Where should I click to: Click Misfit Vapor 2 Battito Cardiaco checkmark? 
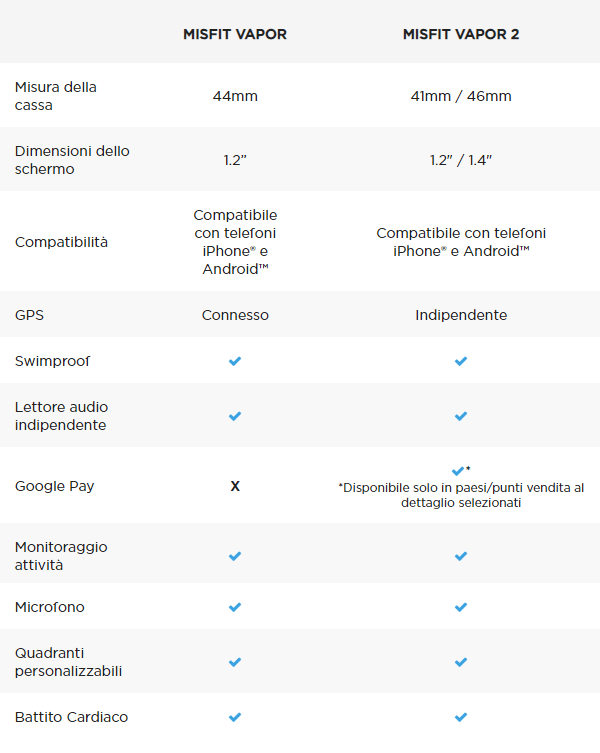(x=461, y=717)
